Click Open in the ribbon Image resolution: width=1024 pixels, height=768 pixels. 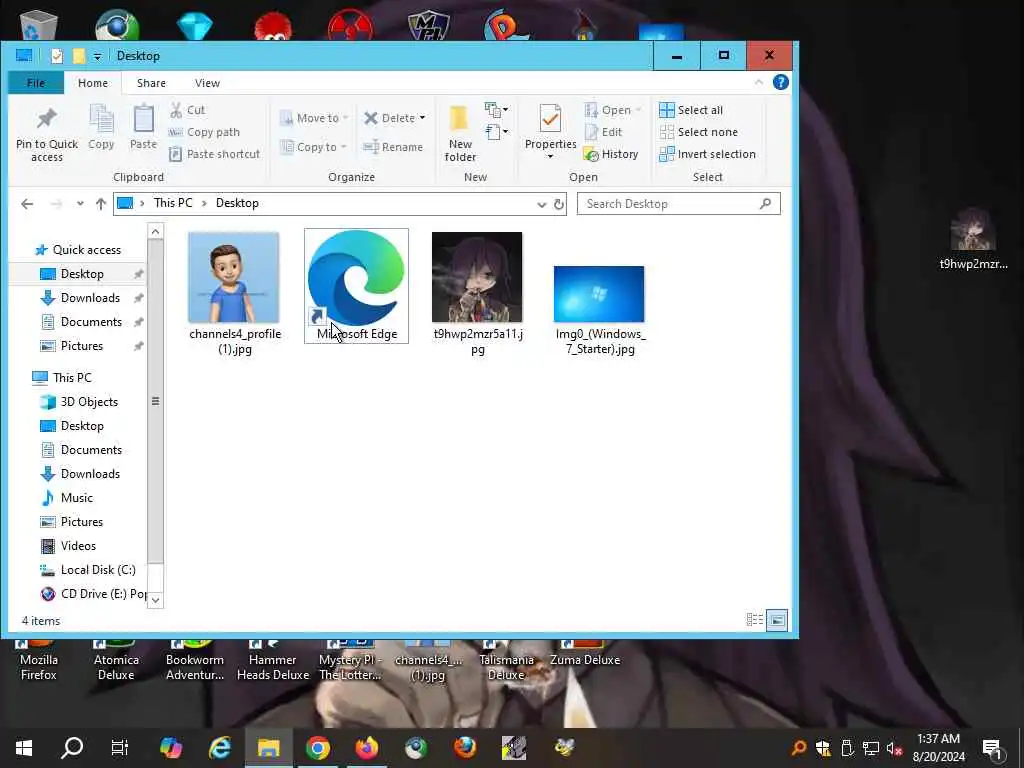[x=613, y=110]
